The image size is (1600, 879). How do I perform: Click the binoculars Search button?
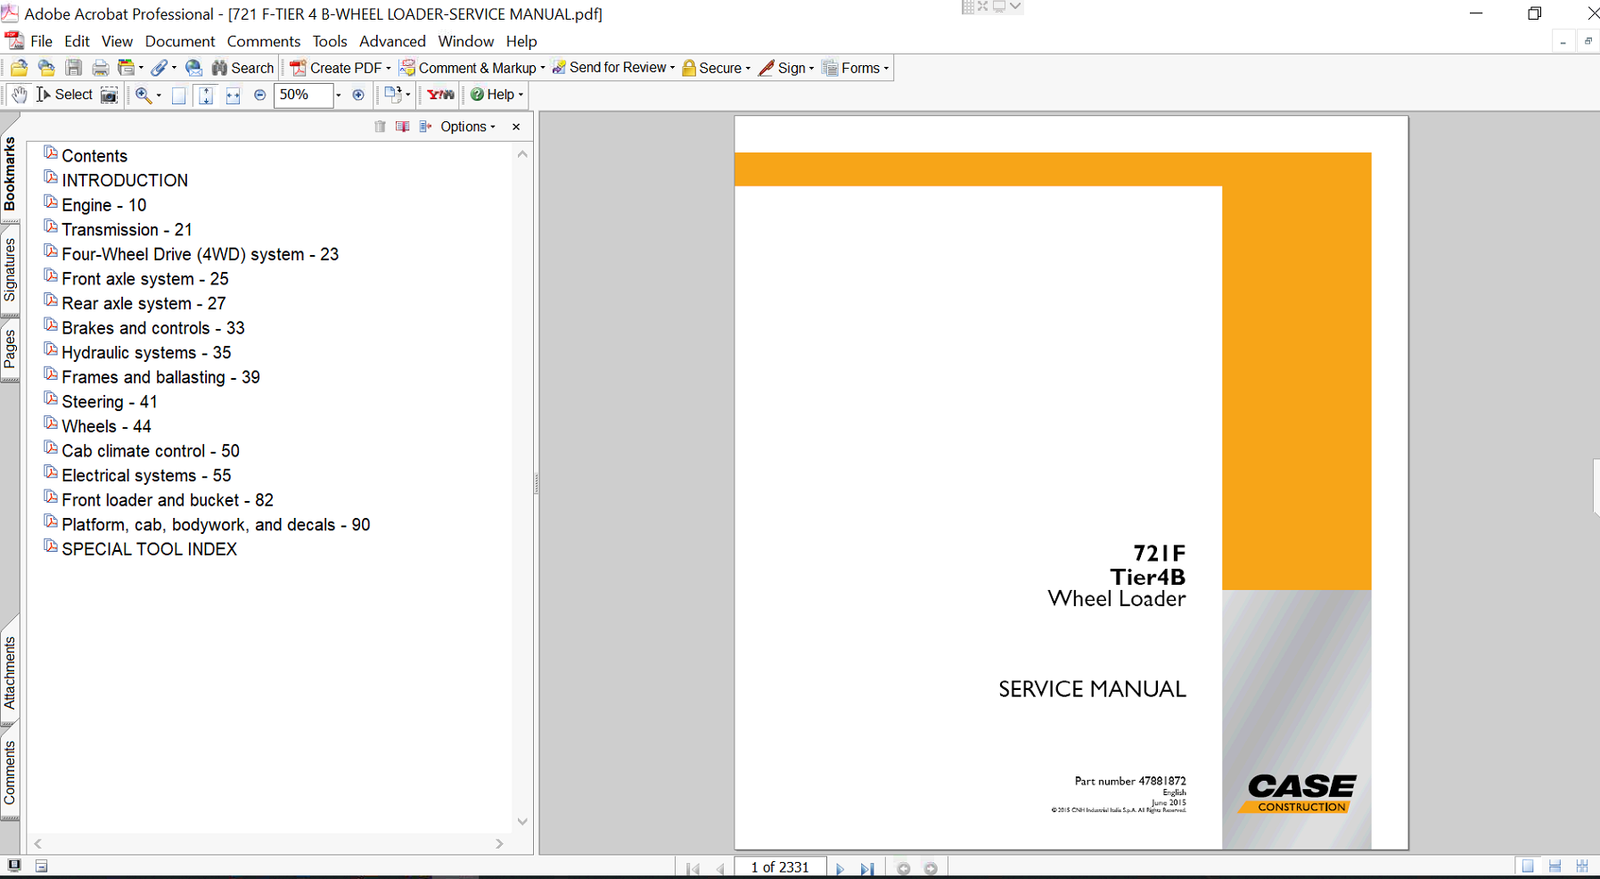242,68
